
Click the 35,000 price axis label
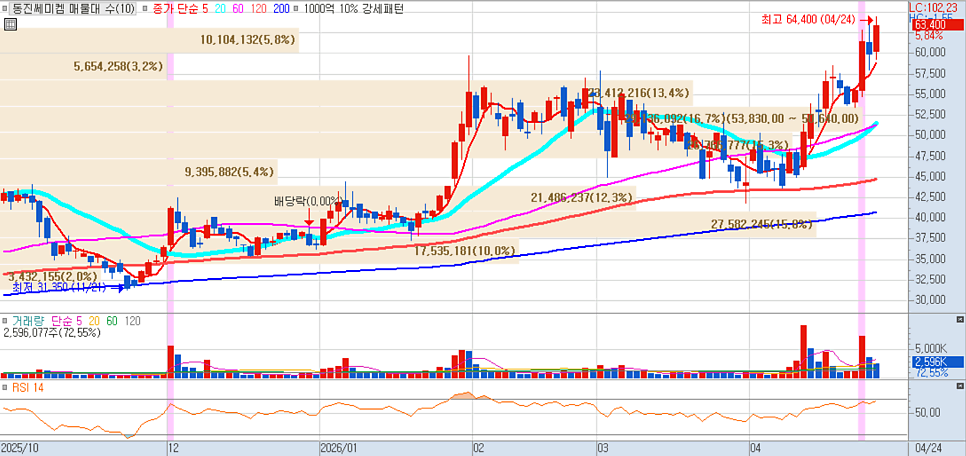tap(930, 258)
